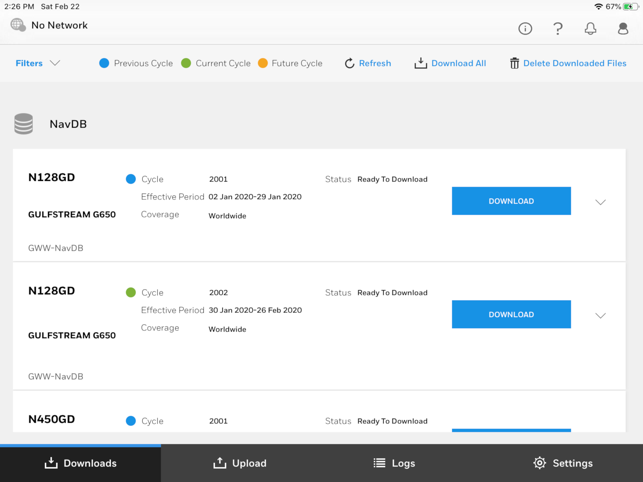The image size is (643, 482).
Task: Open the information icon in header
Action: point(525,28)
